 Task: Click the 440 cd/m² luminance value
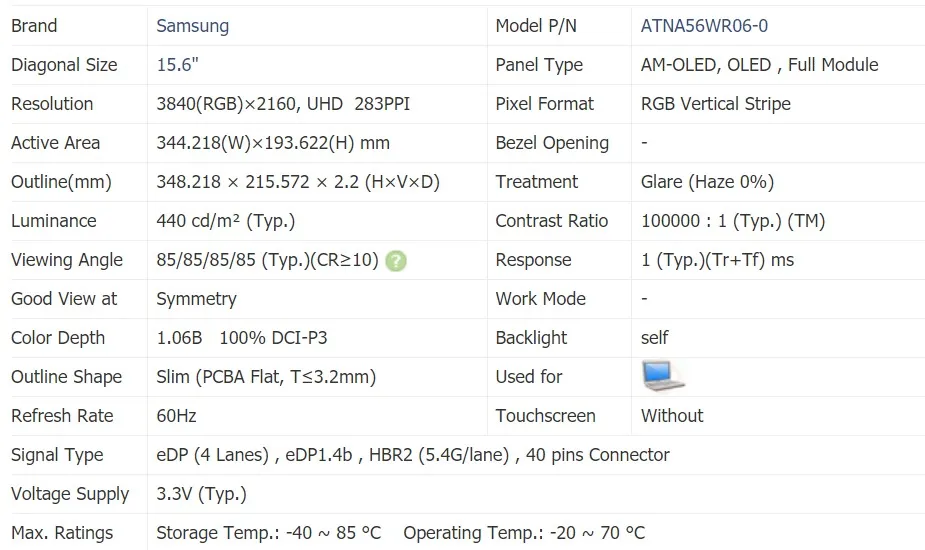225,221
